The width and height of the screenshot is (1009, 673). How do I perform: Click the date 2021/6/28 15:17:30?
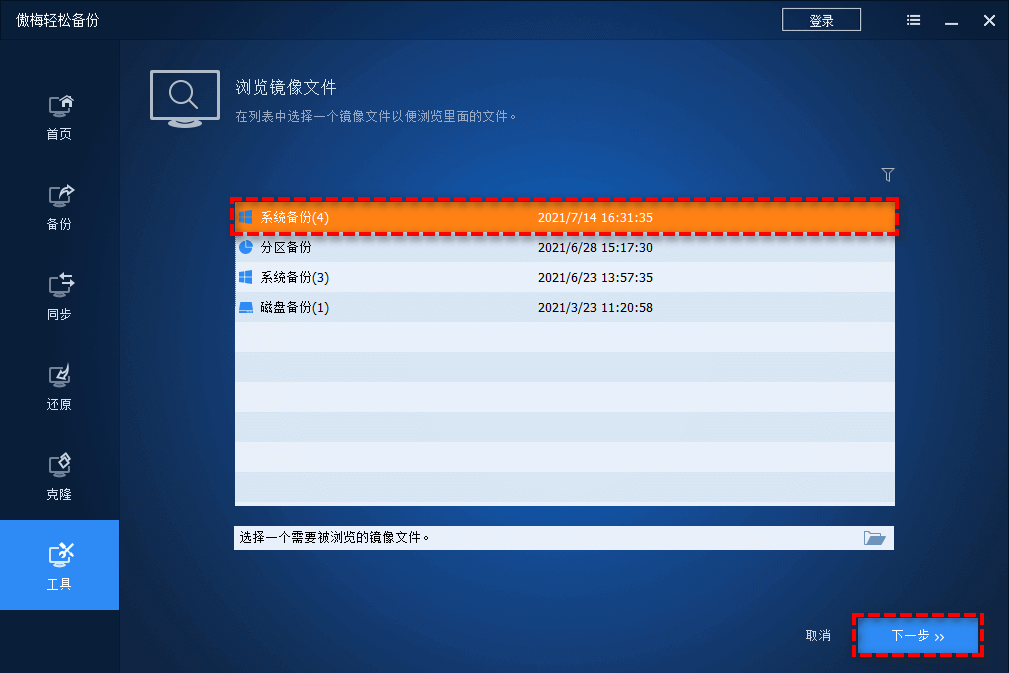pyautogui.click(x=595, y=247)
